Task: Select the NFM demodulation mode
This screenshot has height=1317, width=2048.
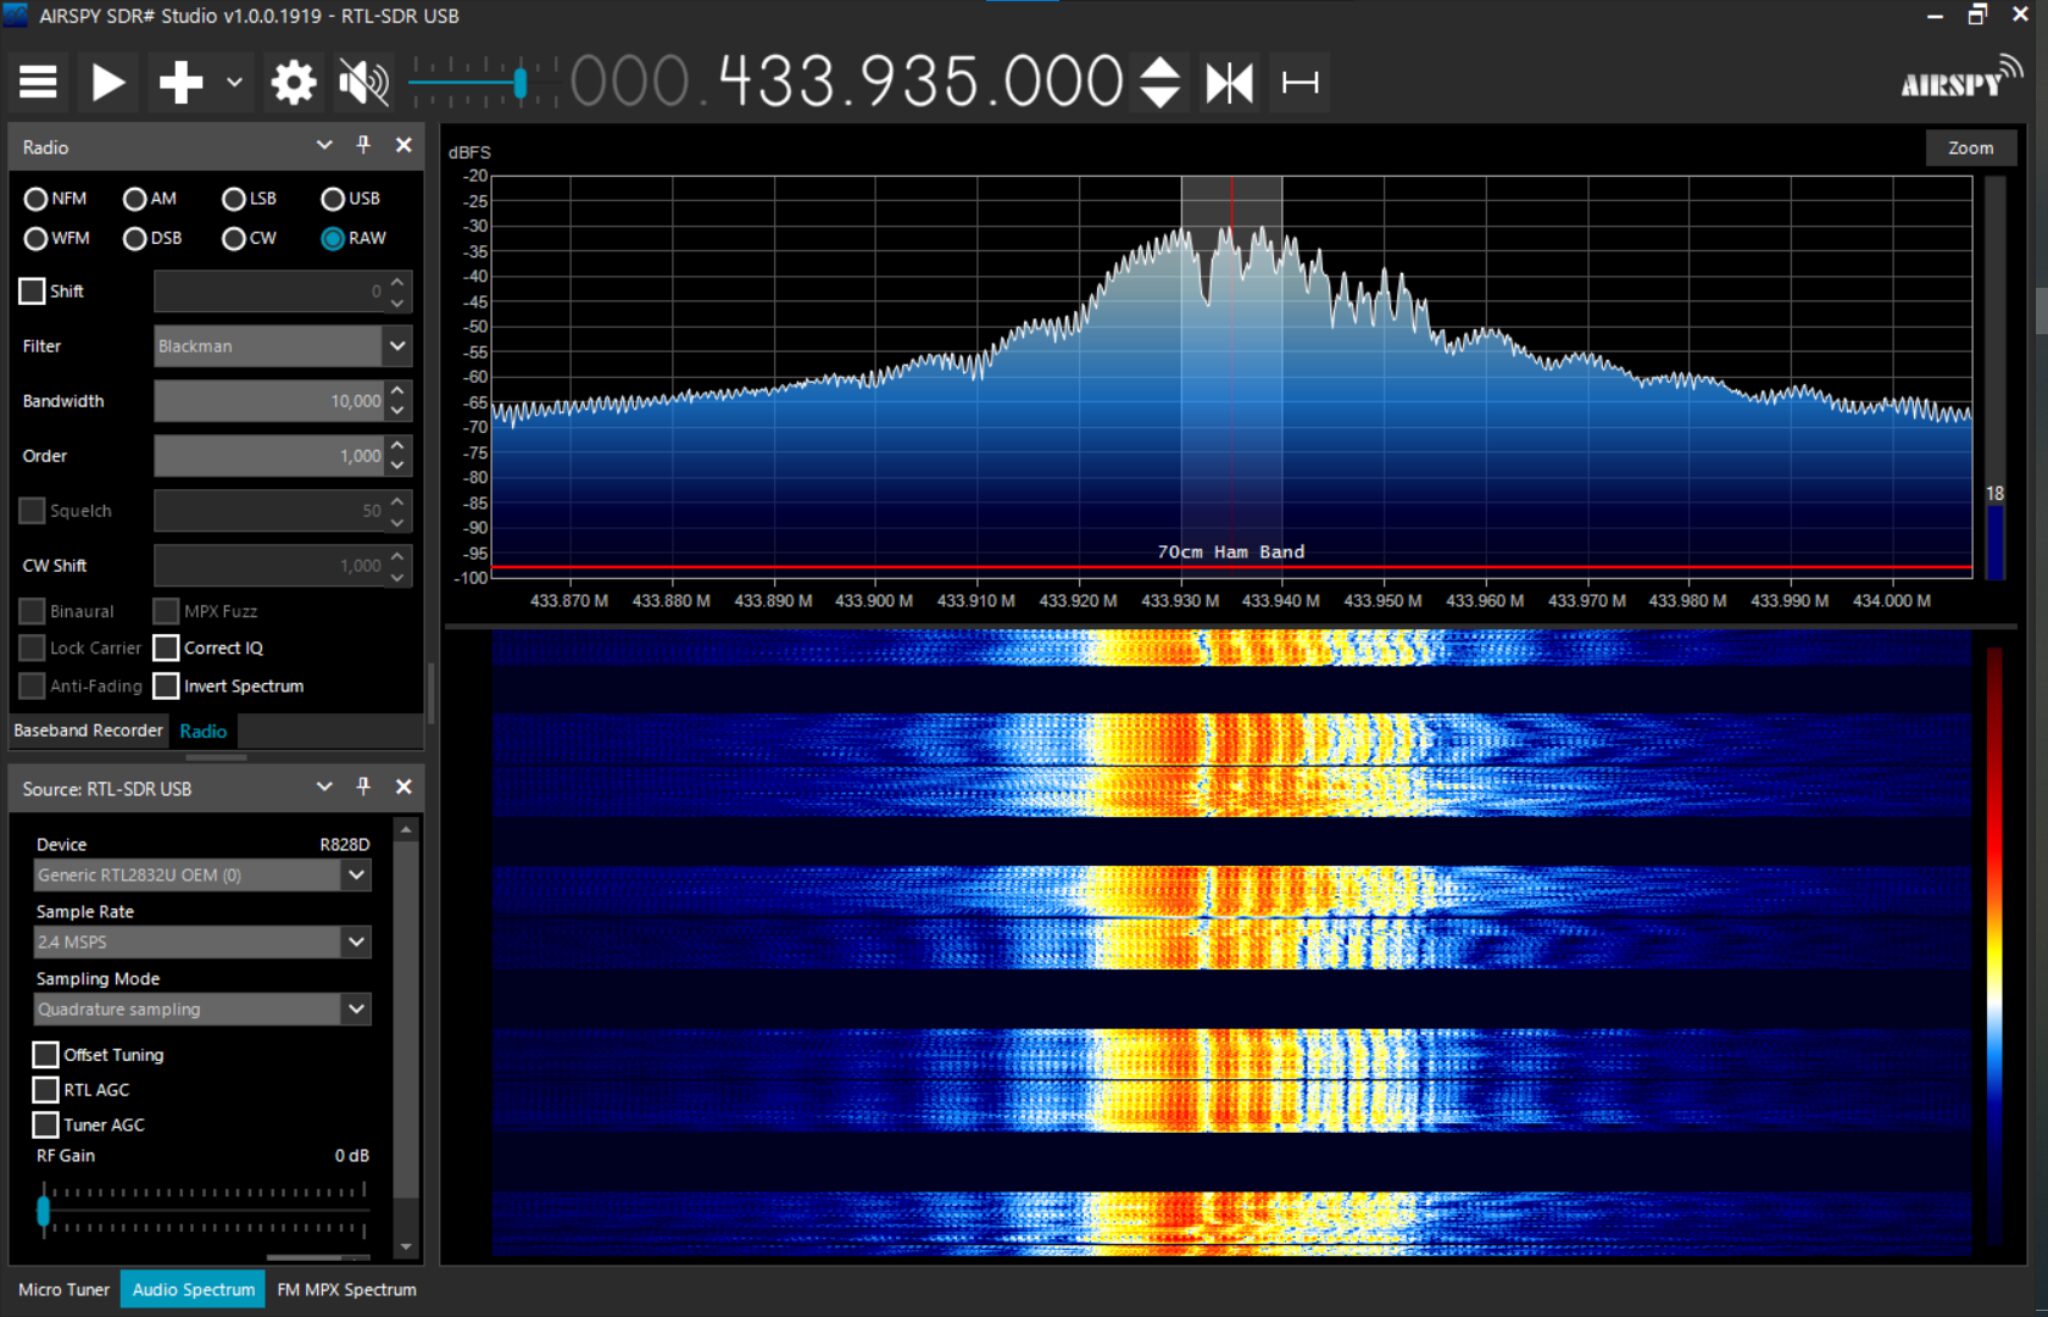Action: point(35,199)
